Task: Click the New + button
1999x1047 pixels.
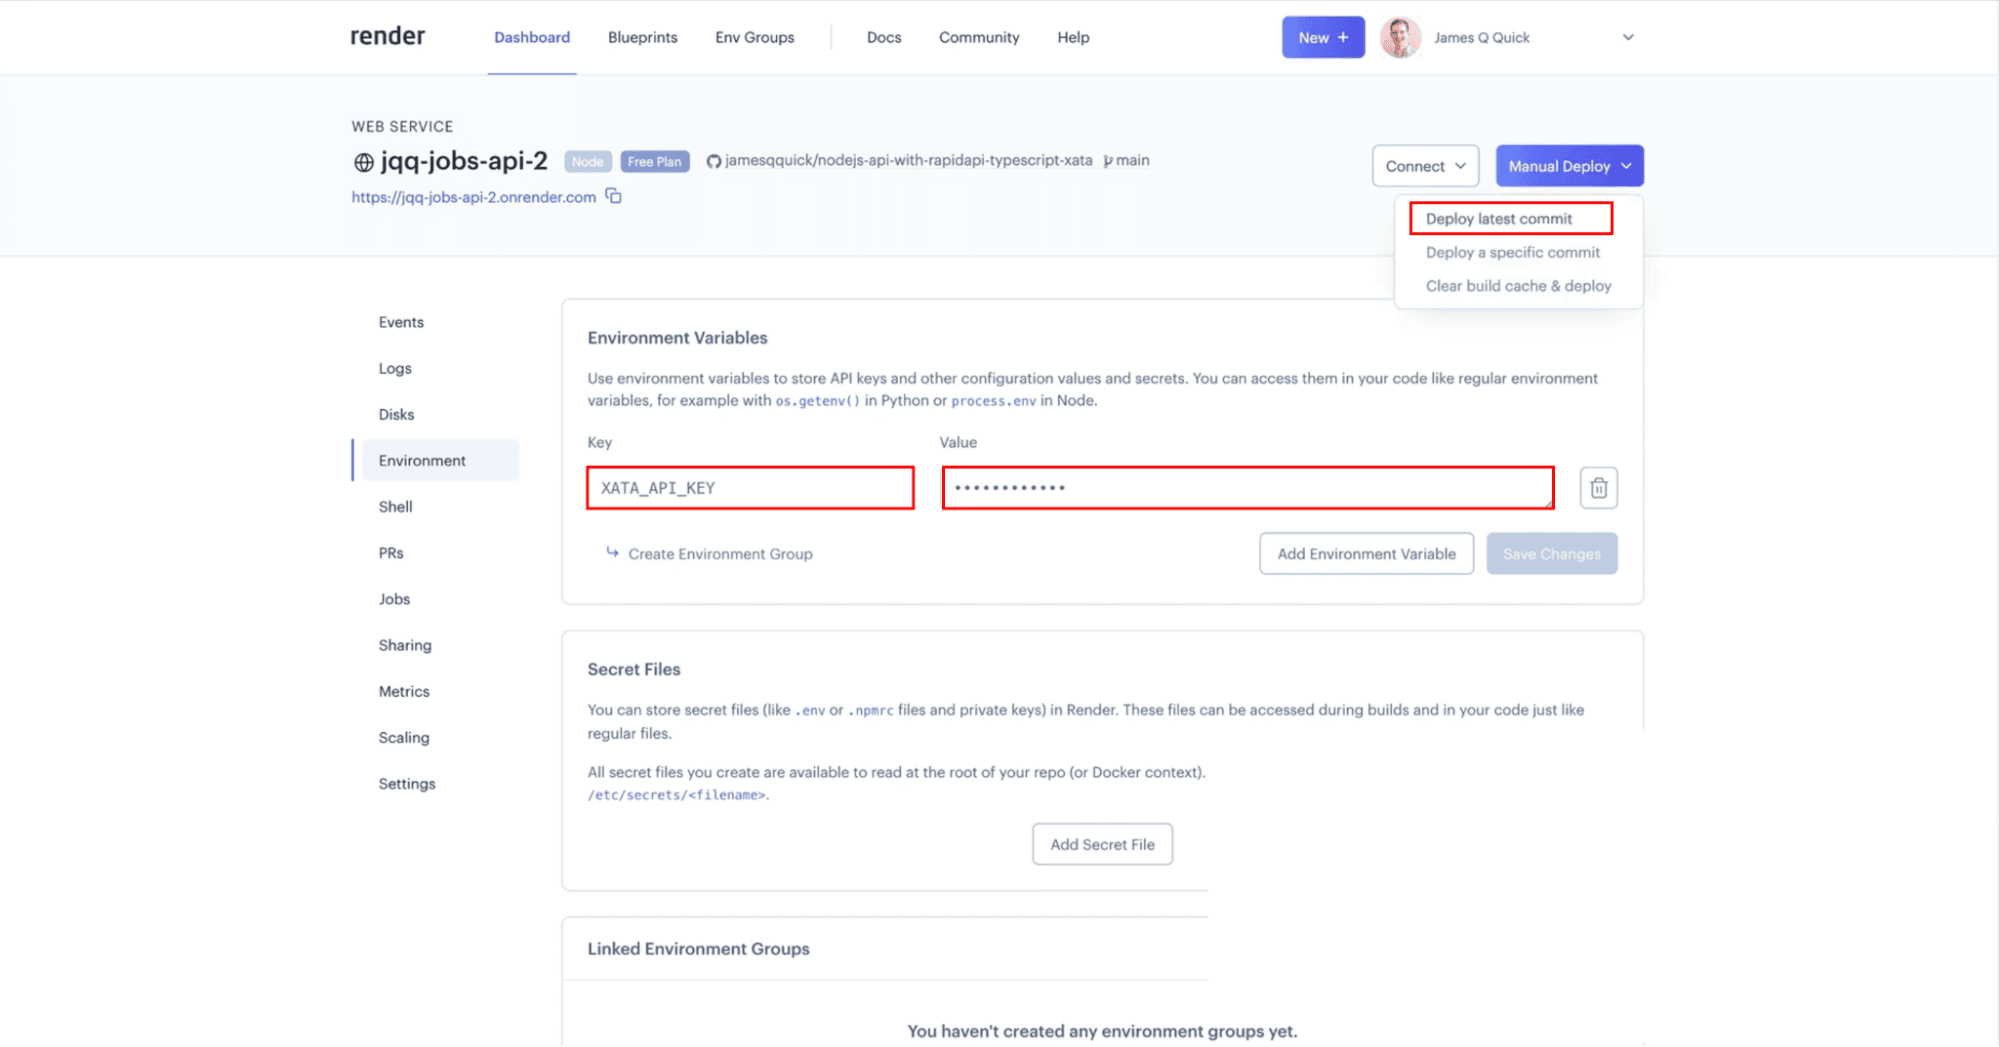Action: click(x=1323, y=37)
